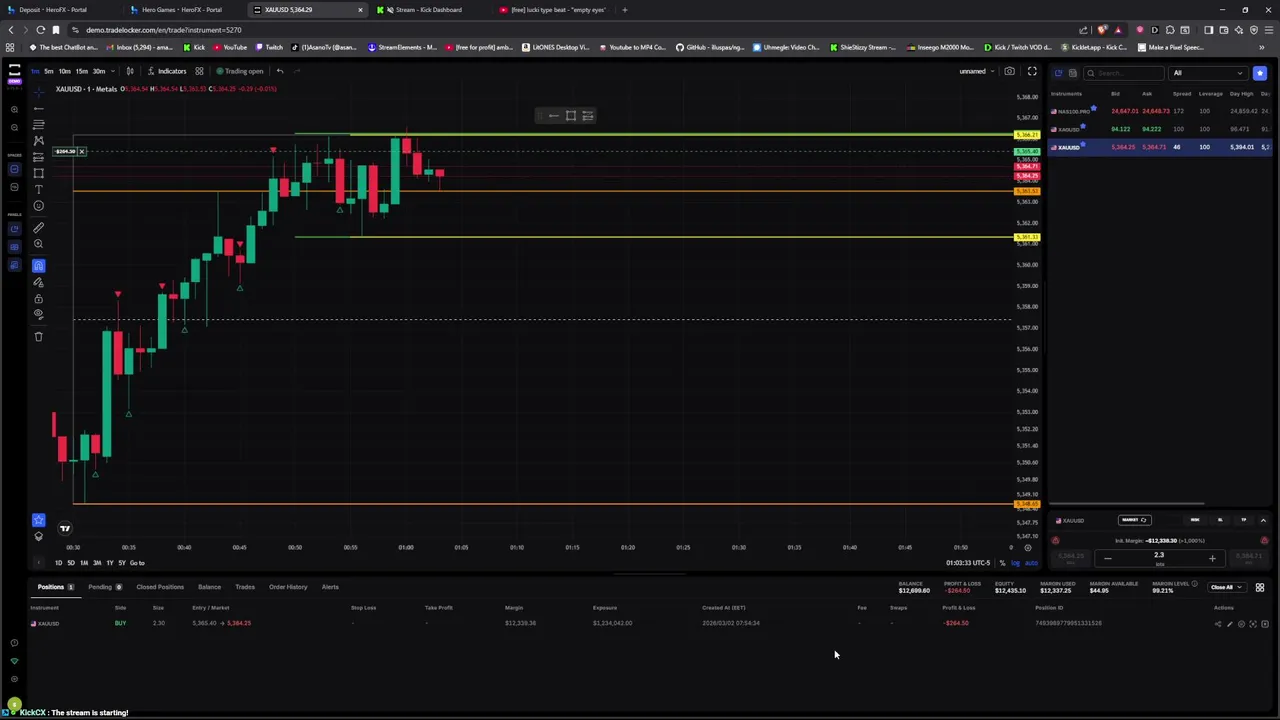Share the XAUUSD position
Screen dimensions: 1280x720
pos(1218,624)
